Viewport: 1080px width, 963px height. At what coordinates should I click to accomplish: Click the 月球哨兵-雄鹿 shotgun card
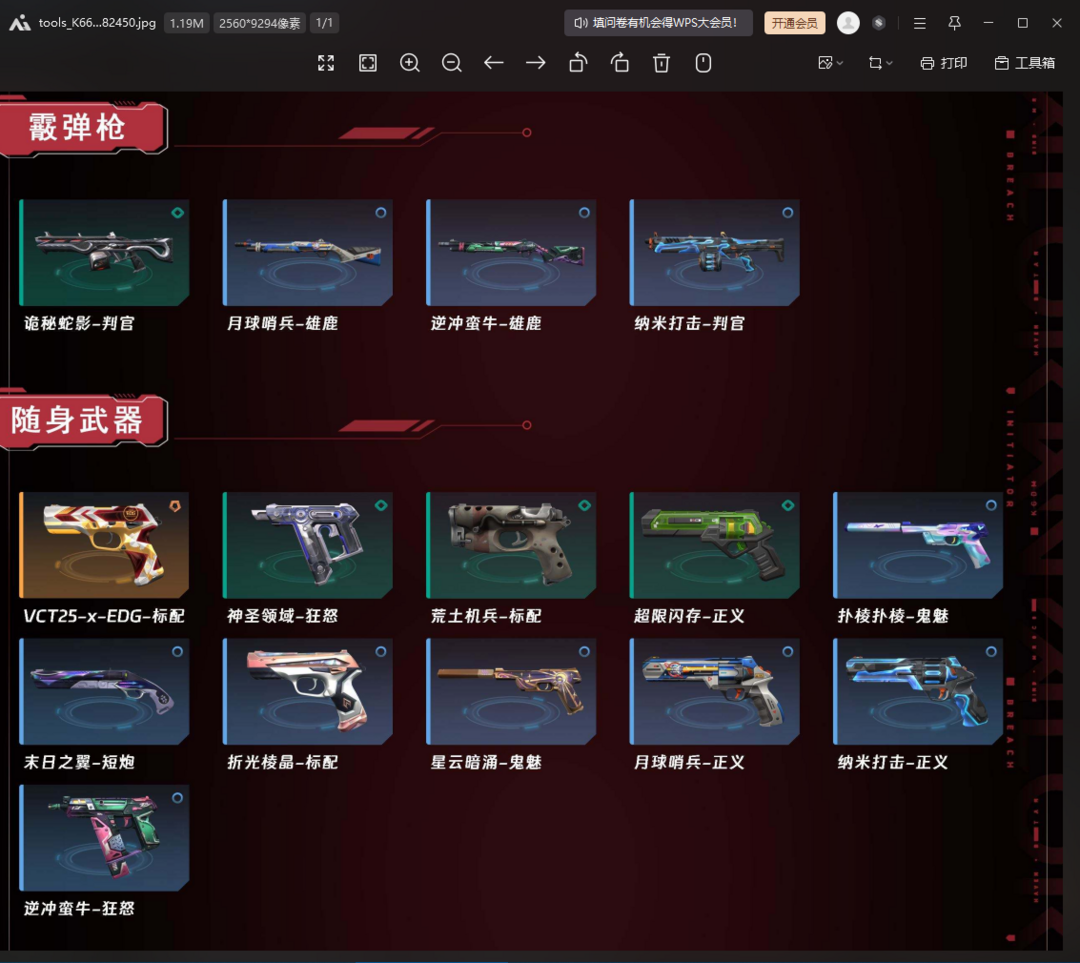(308, 253)
